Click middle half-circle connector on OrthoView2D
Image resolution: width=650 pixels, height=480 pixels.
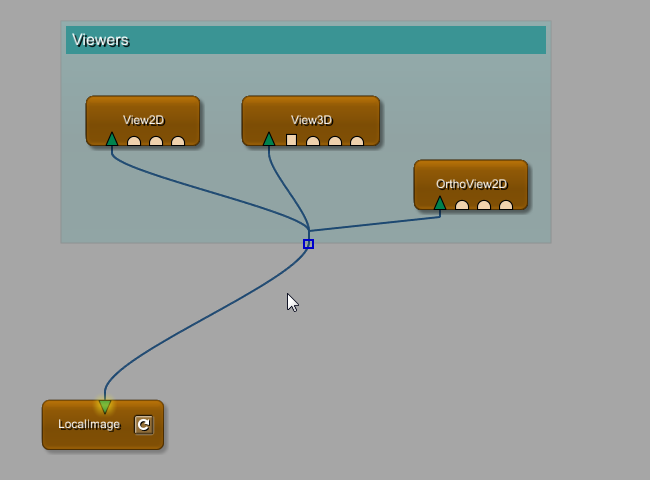click(484, 205)
